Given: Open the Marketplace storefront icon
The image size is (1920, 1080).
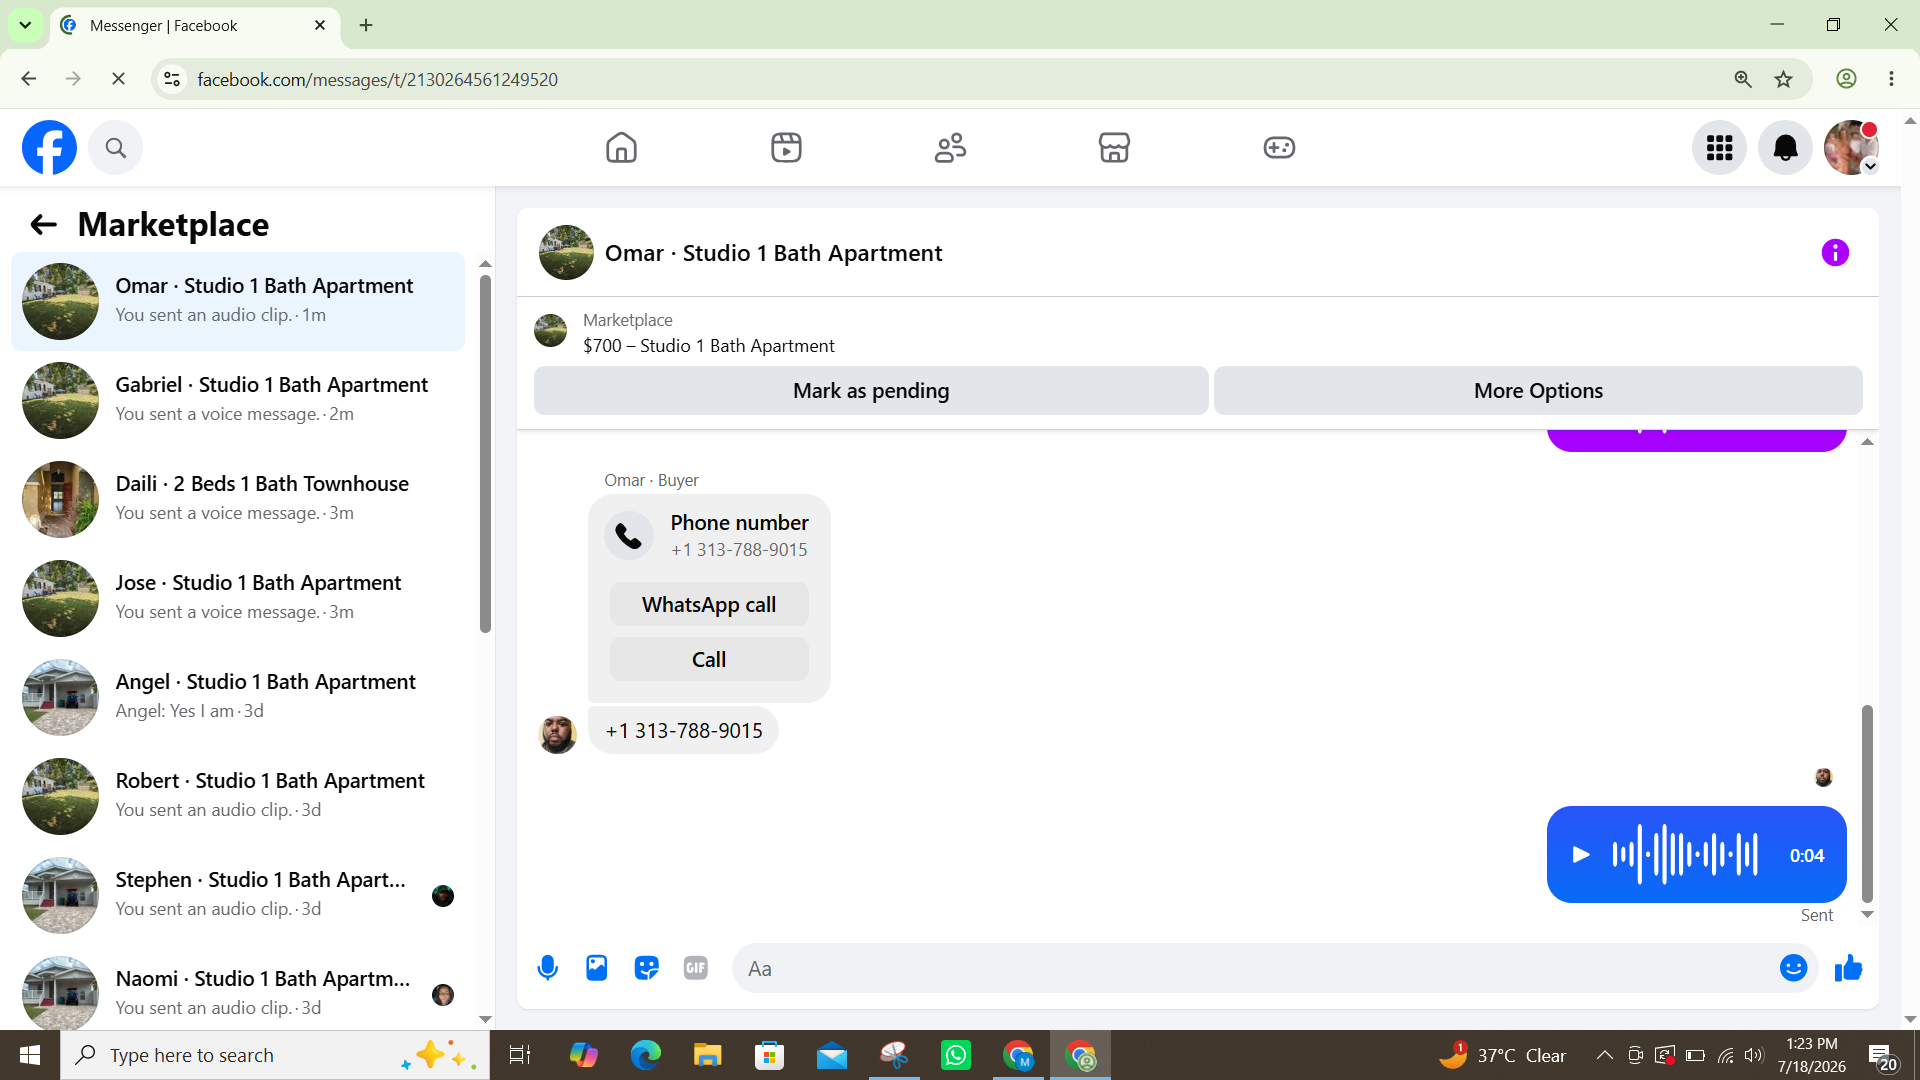Looking at the screenshot, I should click(x=1114, y=148).
